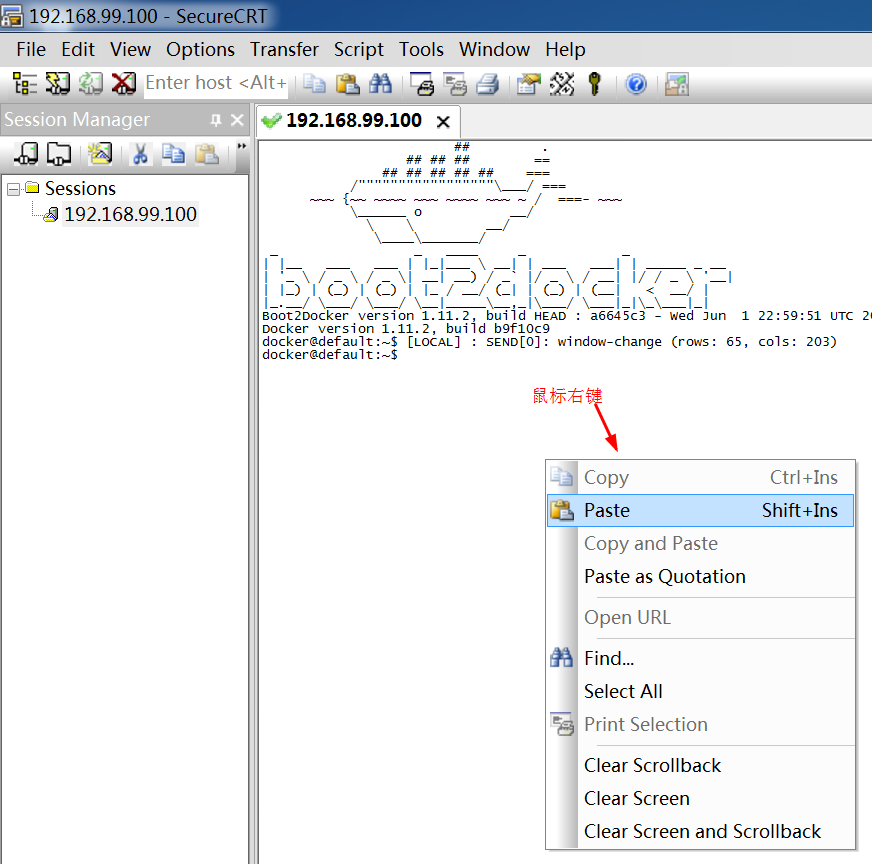The image size is (872, 864).
Task: Open Session Options toolbar icon
Action: [x=529, y=85]
